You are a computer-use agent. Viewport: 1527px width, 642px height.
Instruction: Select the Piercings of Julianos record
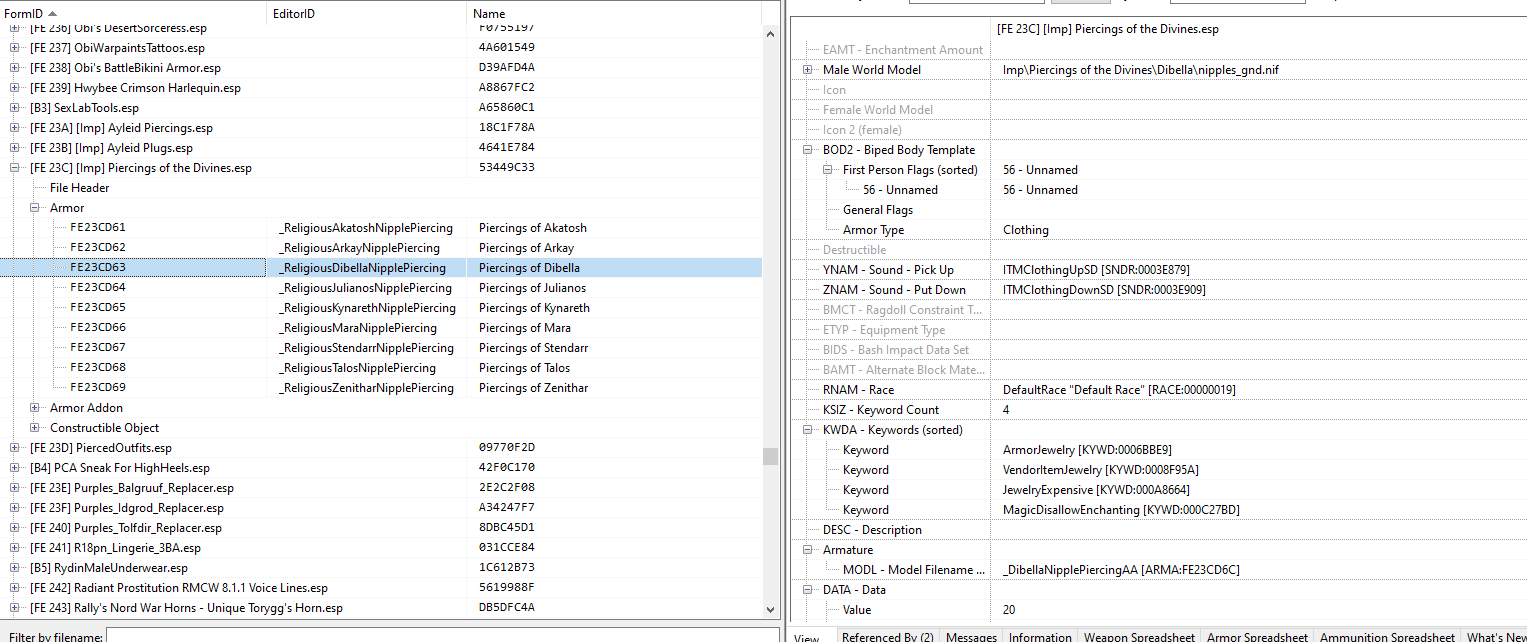click(x=381, y=288)
